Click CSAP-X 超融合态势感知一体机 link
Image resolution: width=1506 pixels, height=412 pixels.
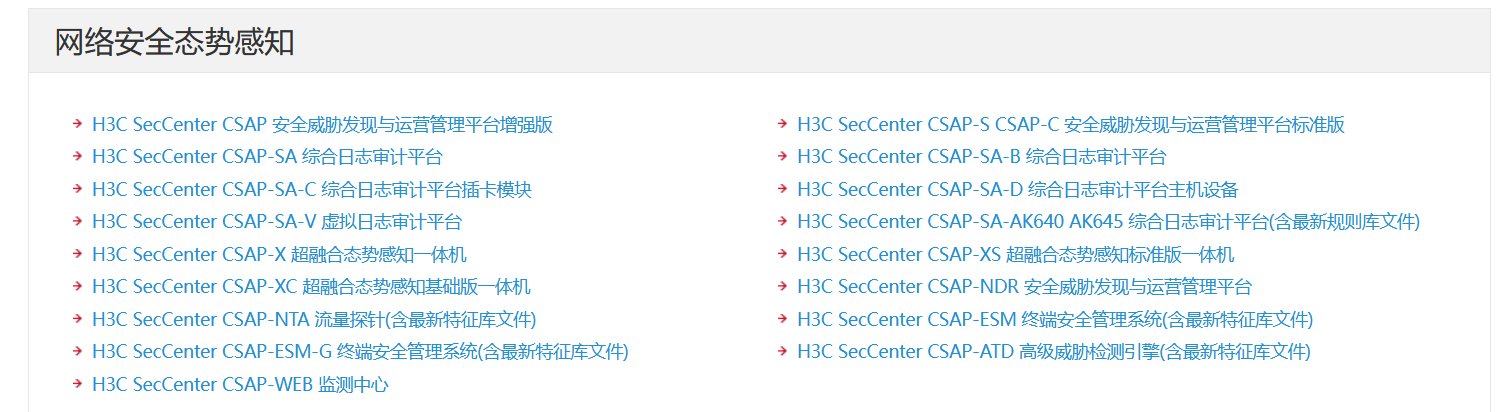(278, 255)
